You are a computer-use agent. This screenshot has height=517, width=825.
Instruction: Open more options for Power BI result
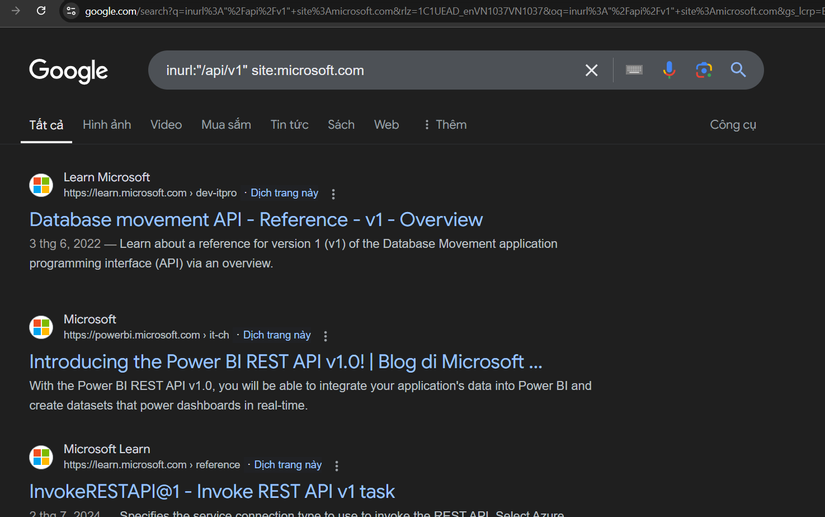[326, 336]
